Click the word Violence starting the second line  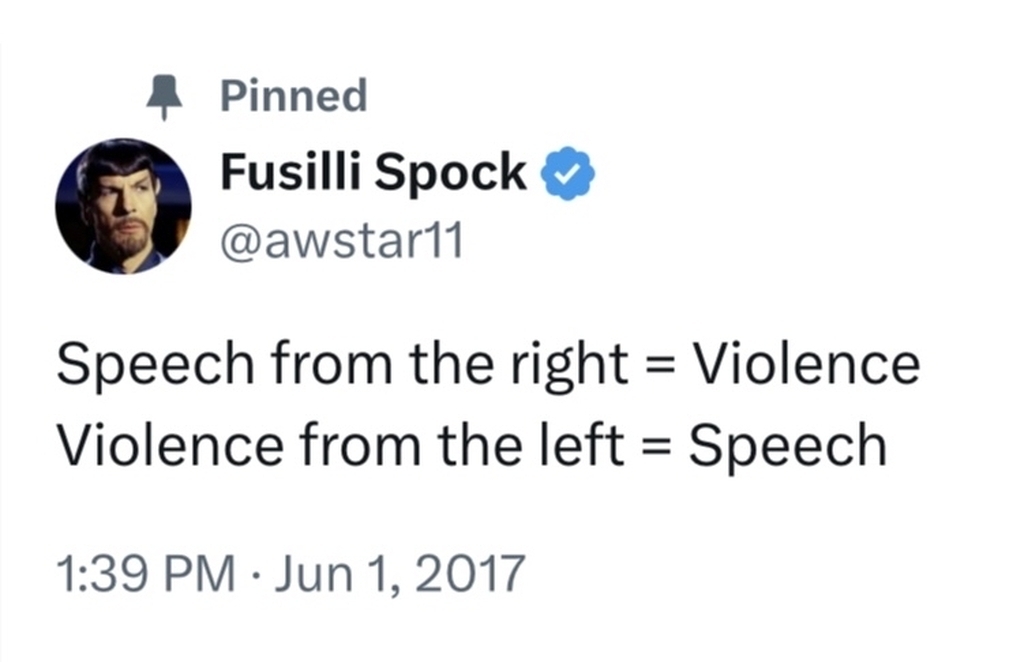coord(170,445)
